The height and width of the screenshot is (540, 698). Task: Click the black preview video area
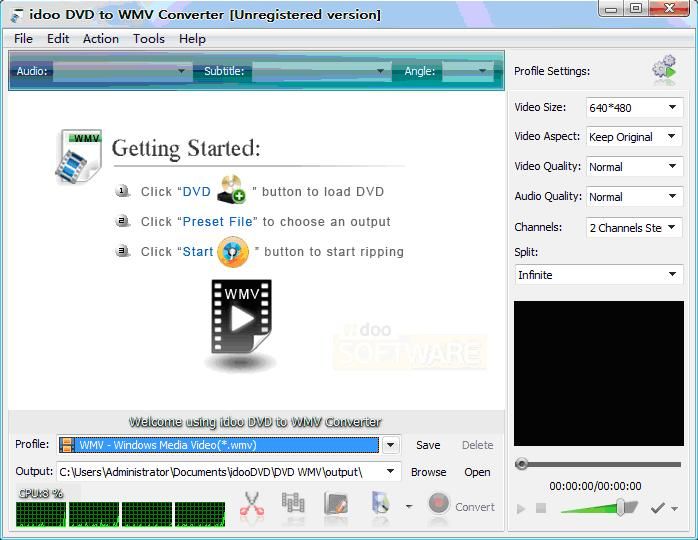(x=599, y=373)
